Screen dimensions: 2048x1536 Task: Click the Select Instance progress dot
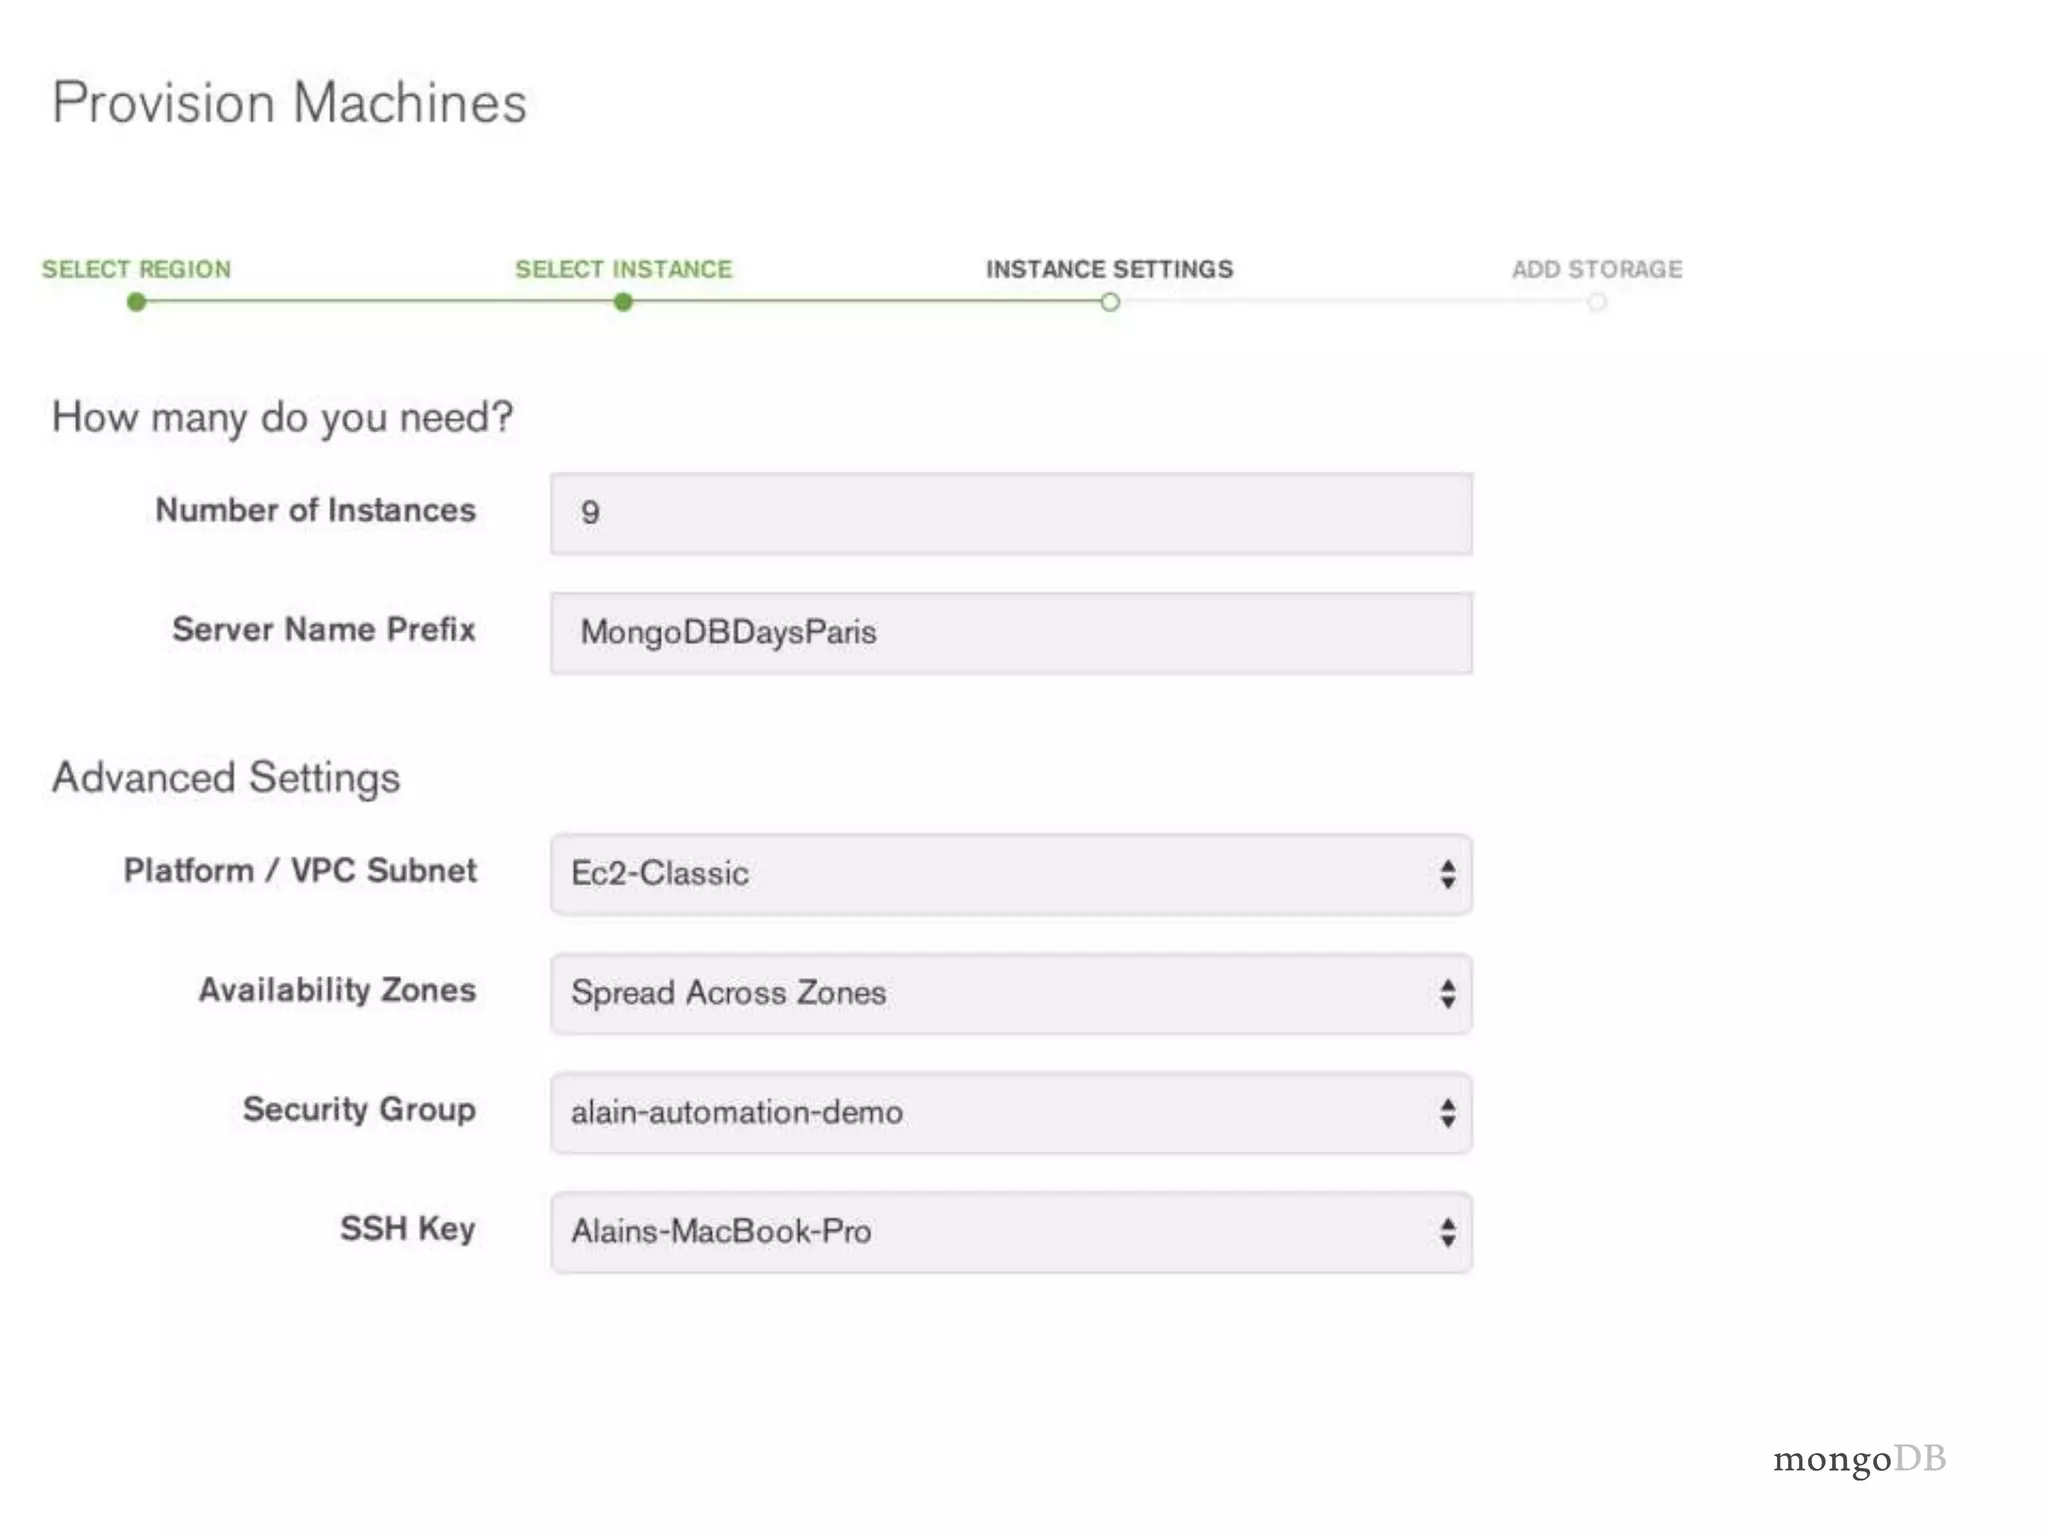(x=623, y=302)
